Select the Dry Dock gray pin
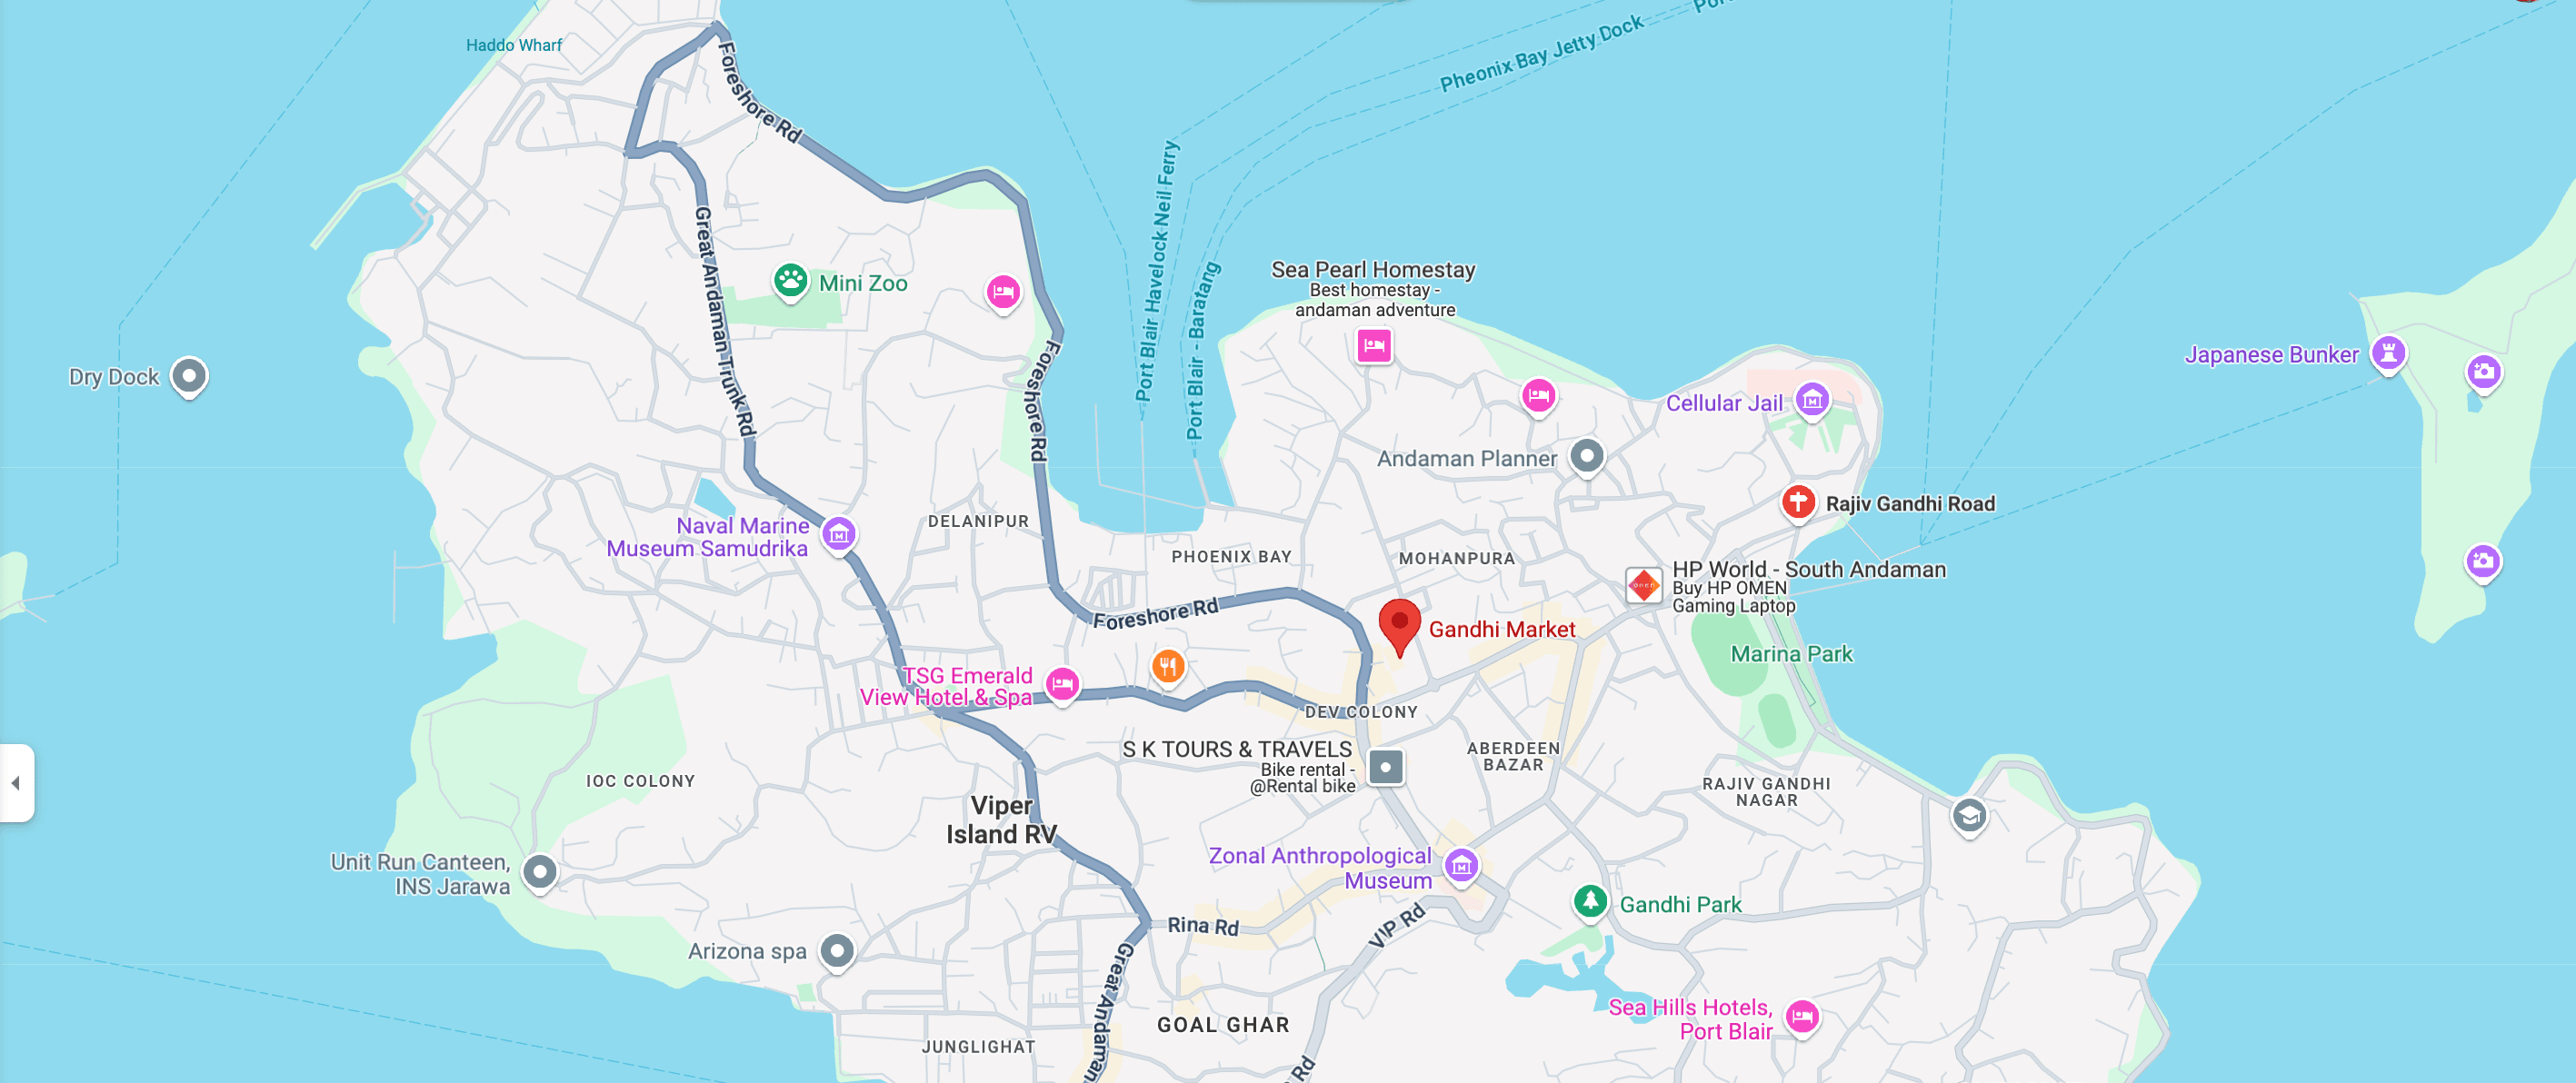 click(189, 378)
